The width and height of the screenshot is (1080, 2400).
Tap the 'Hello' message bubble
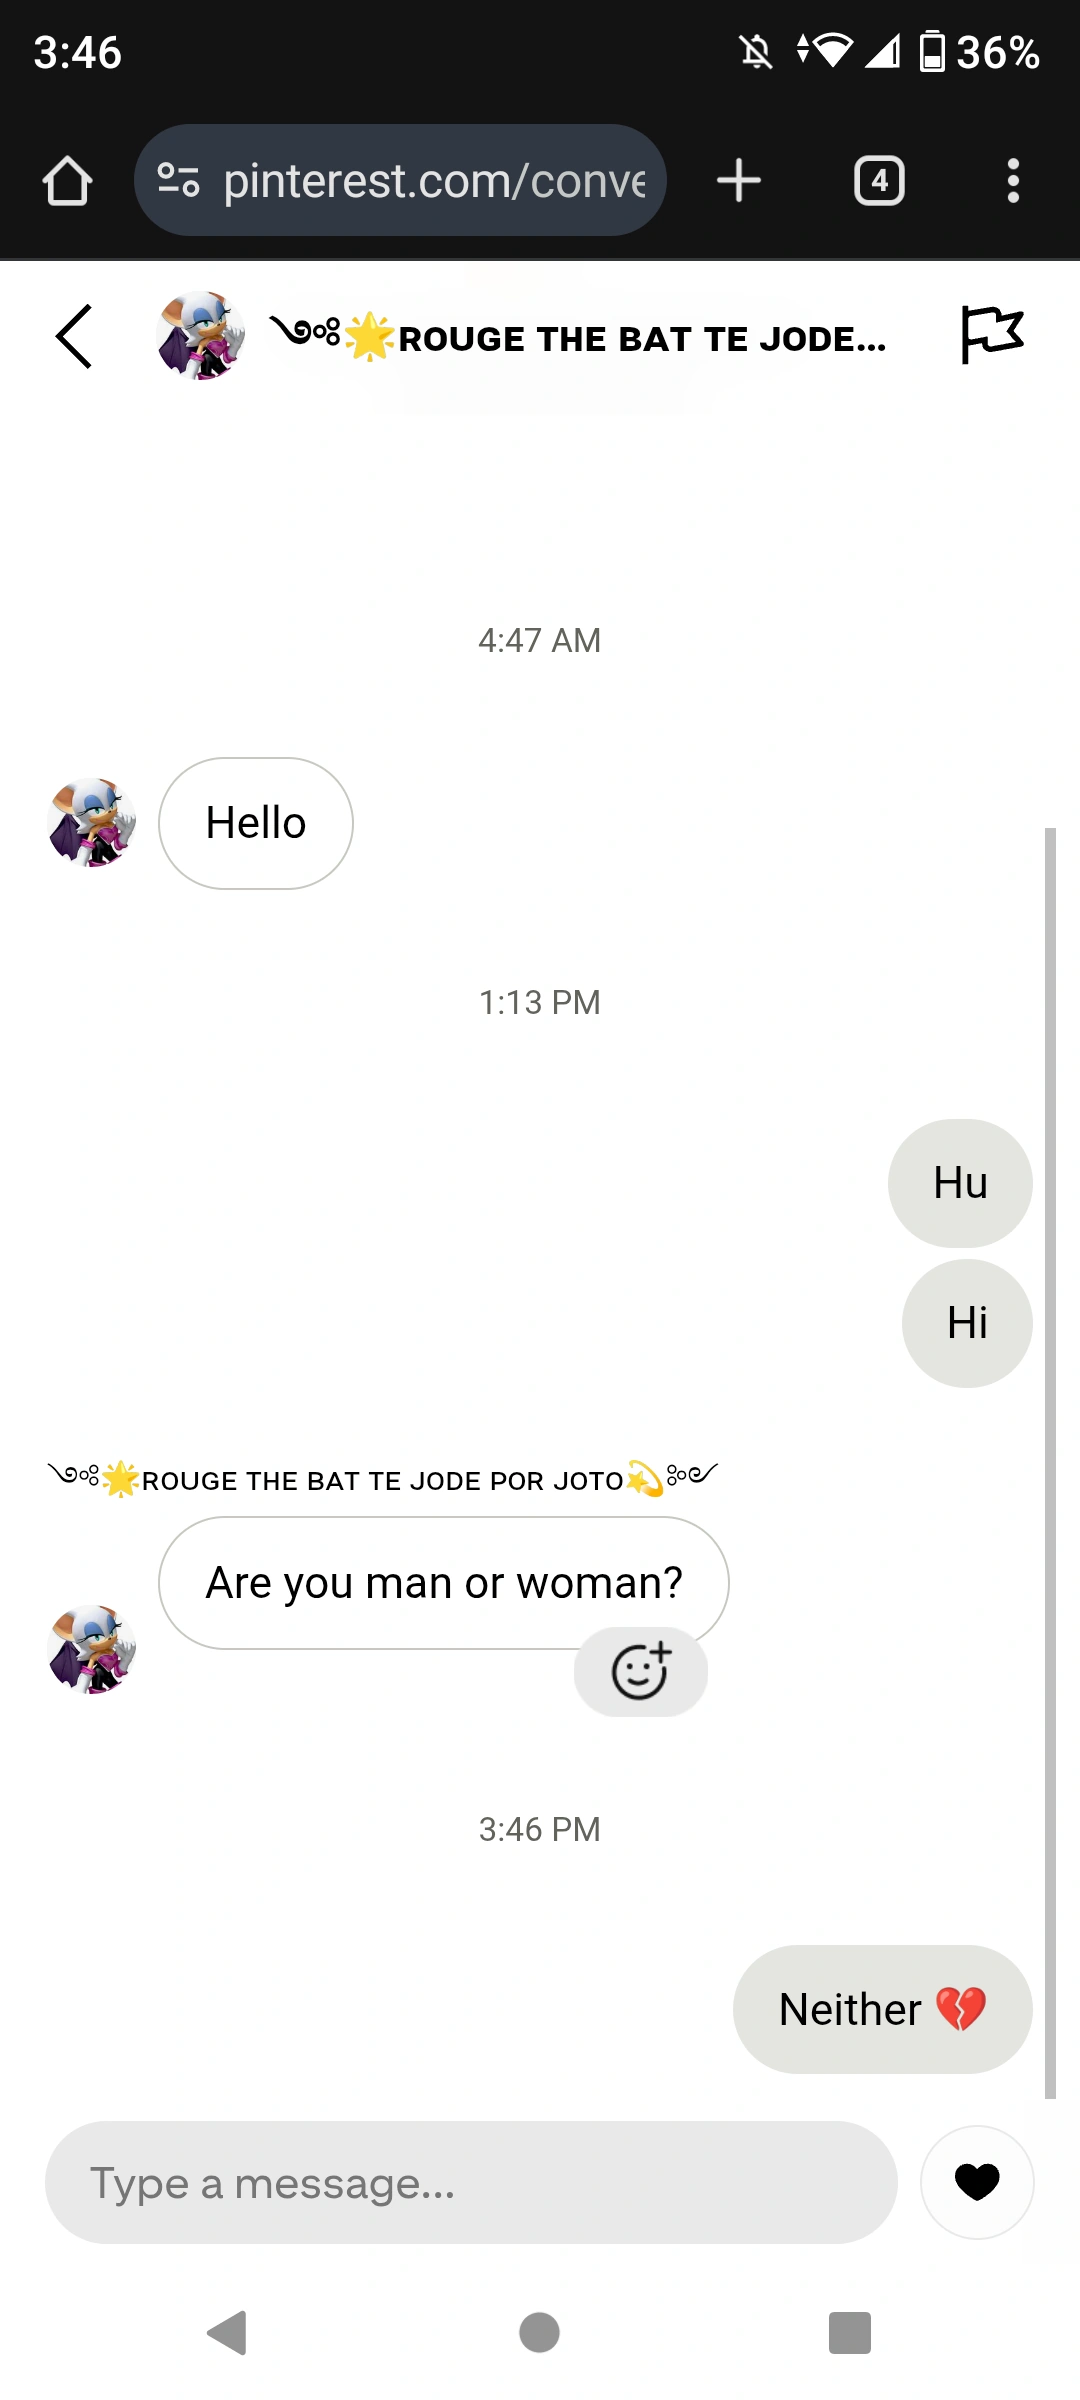[x=256, y=823]
